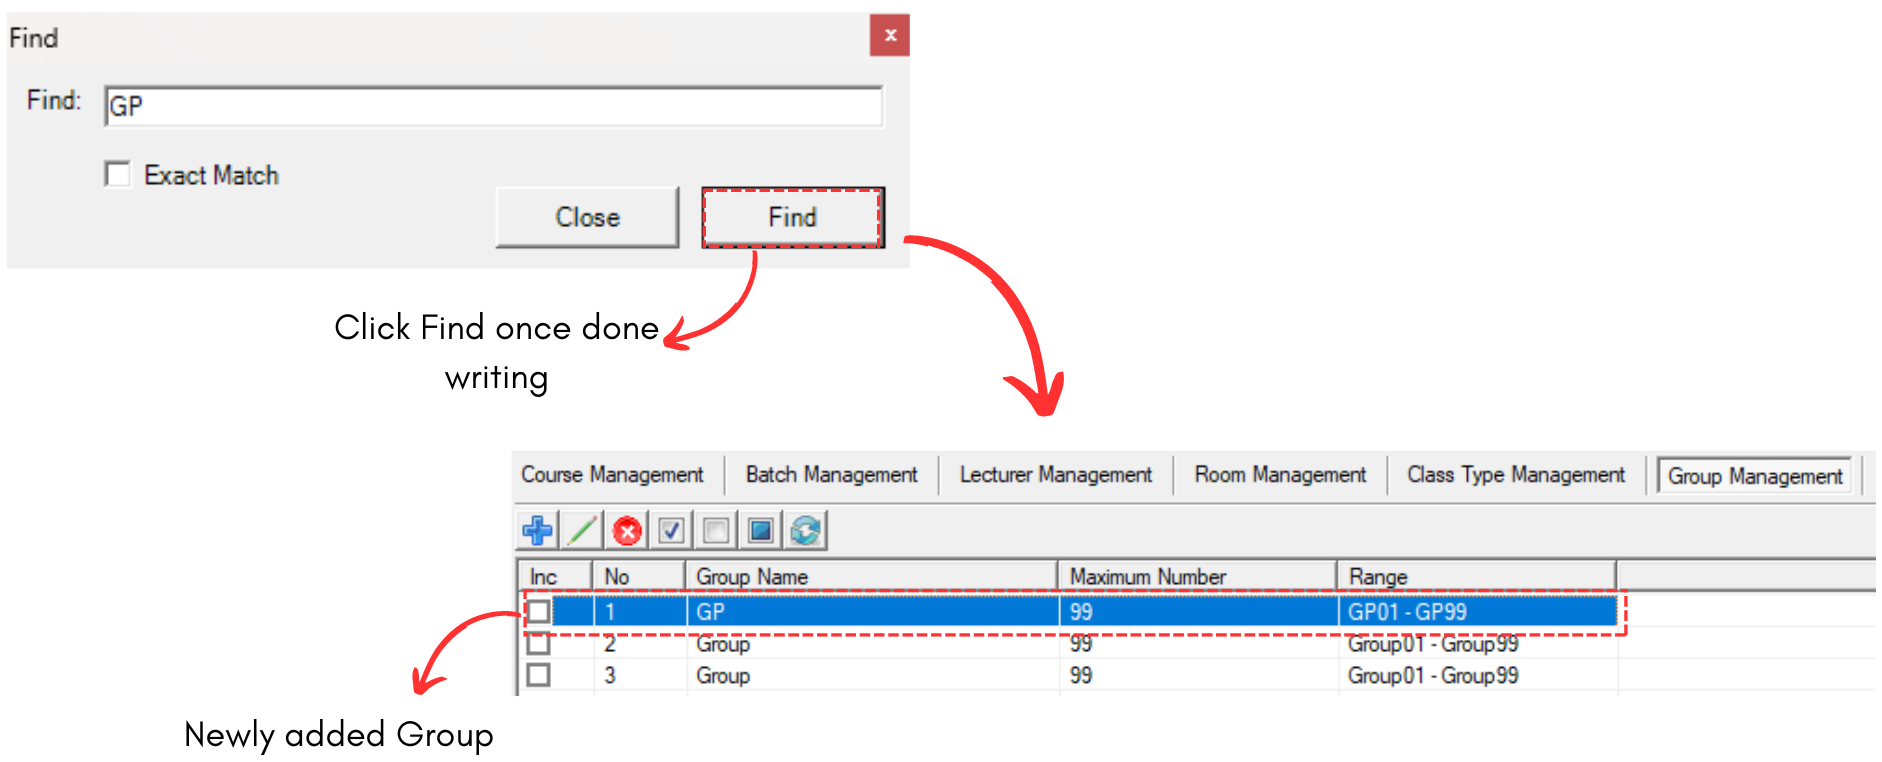The width and height of the screenshot is (1882, 762).
Task: Switch to the Course Management tab
Action: [x=612, y=475]
